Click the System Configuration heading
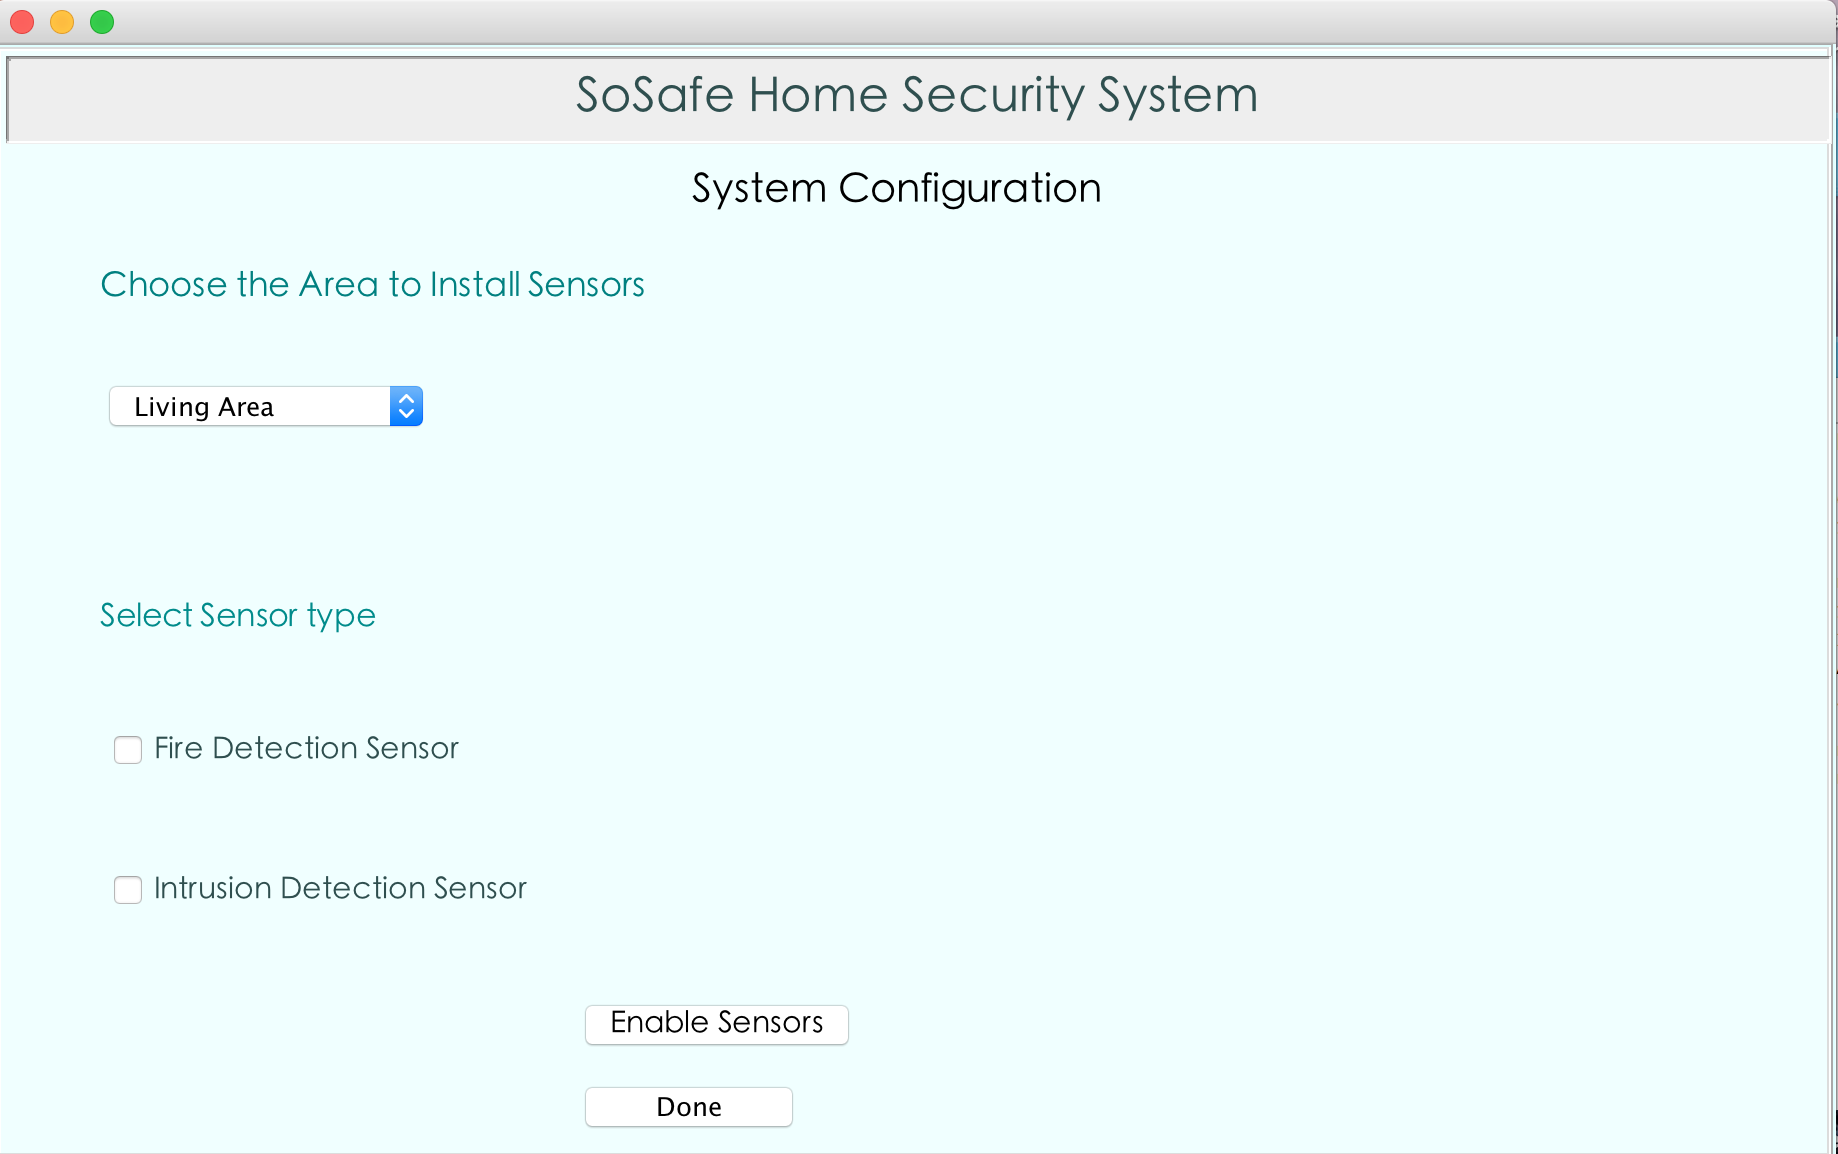Image resolution: width=1838 pixels, height=1154 pixels. (896, 188)
